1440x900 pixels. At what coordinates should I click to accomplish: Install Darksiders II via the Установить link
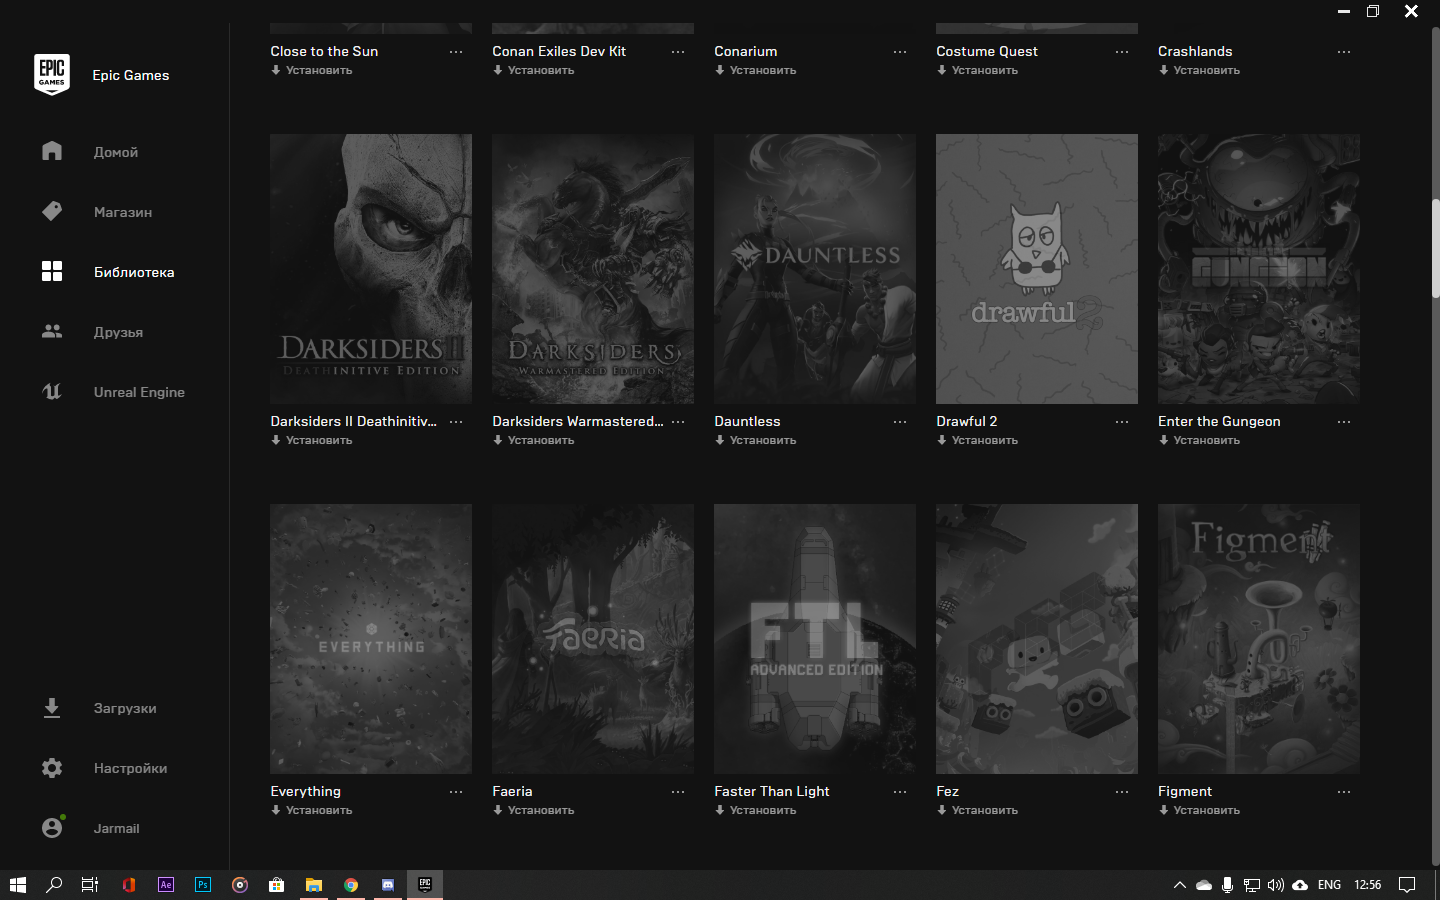318,440
